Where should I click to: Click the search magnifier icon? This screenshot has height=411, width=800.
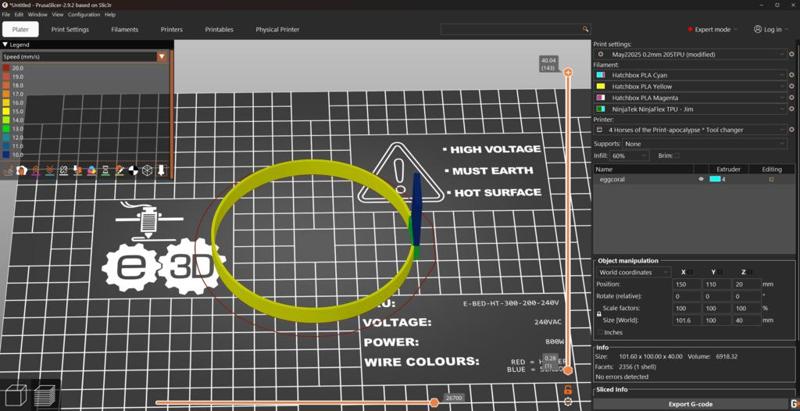(585, 30)
